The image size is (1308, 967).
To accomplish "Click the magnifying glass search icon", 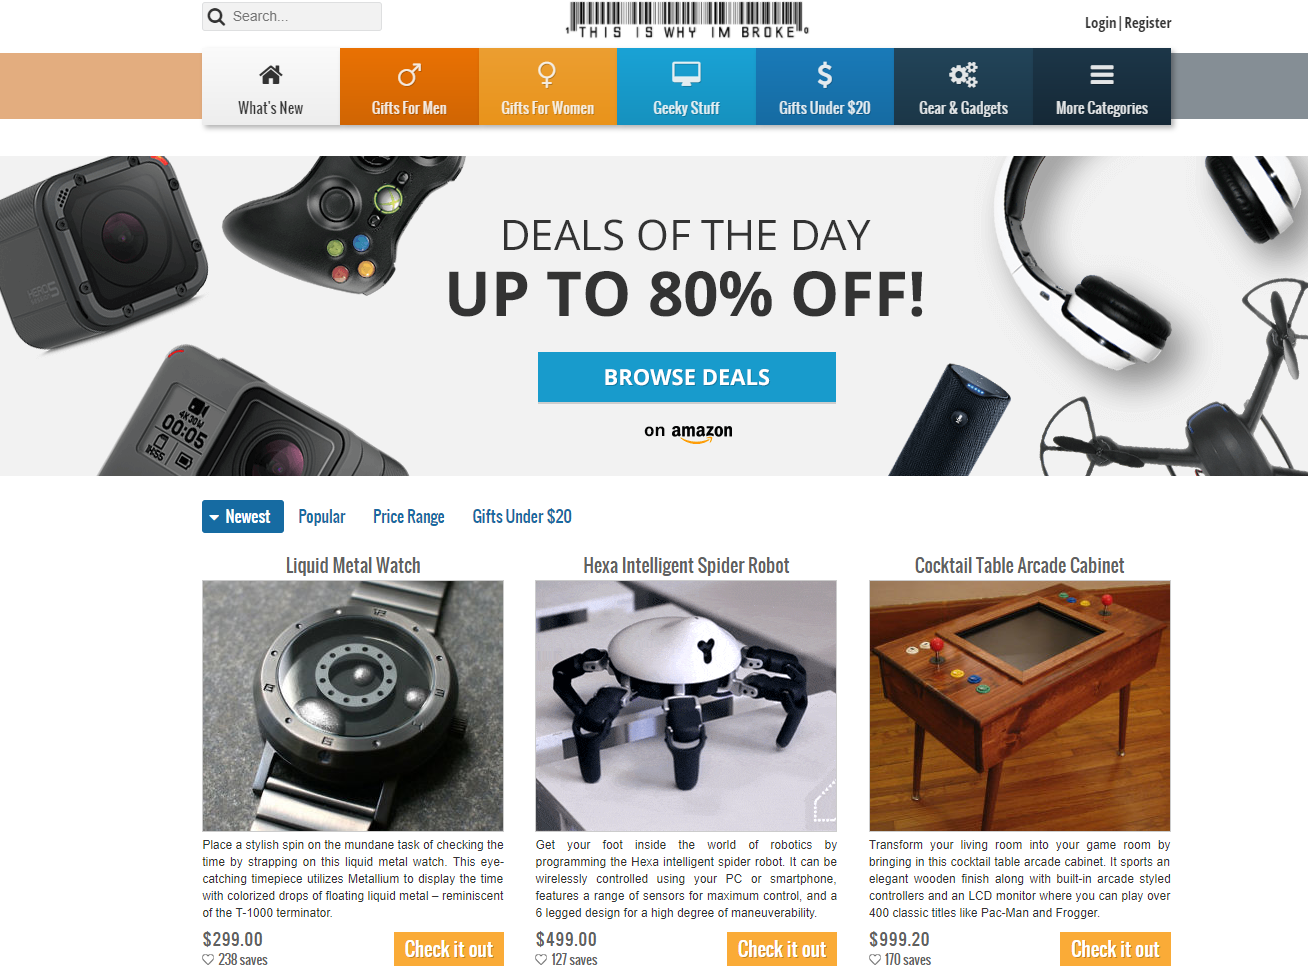I will point(216,17).
